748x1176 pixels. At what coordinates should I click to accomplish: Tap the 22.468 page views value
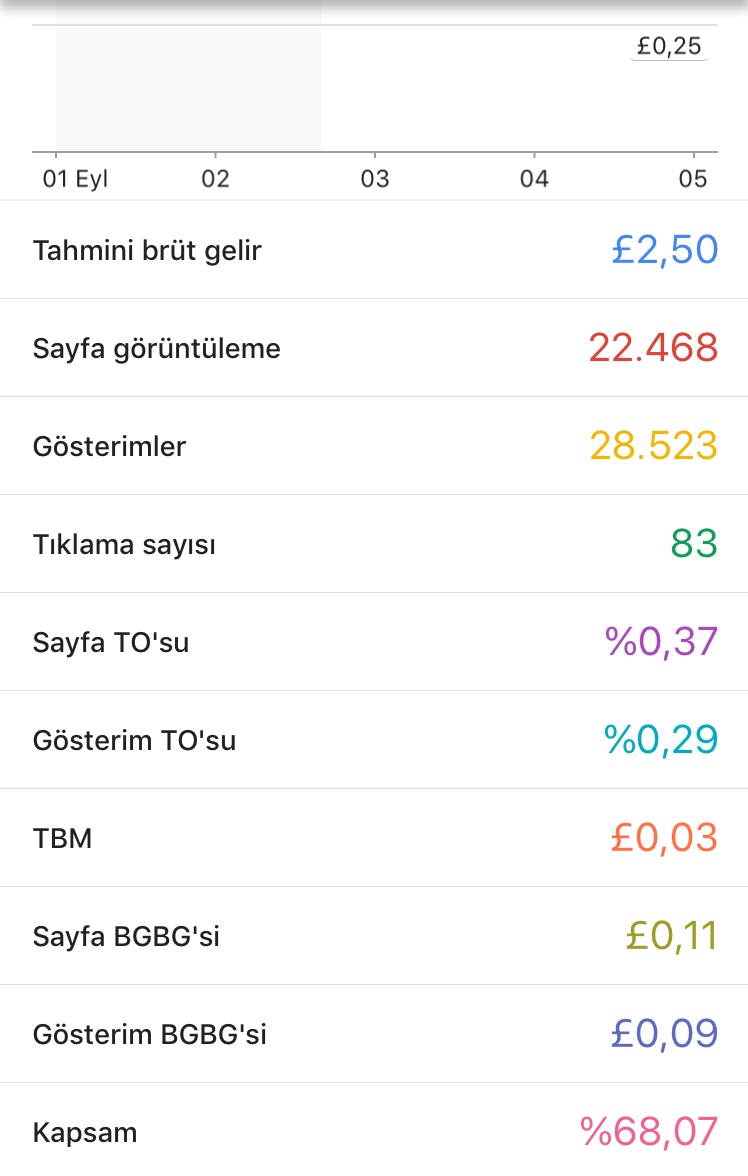[x=653, y=348]
